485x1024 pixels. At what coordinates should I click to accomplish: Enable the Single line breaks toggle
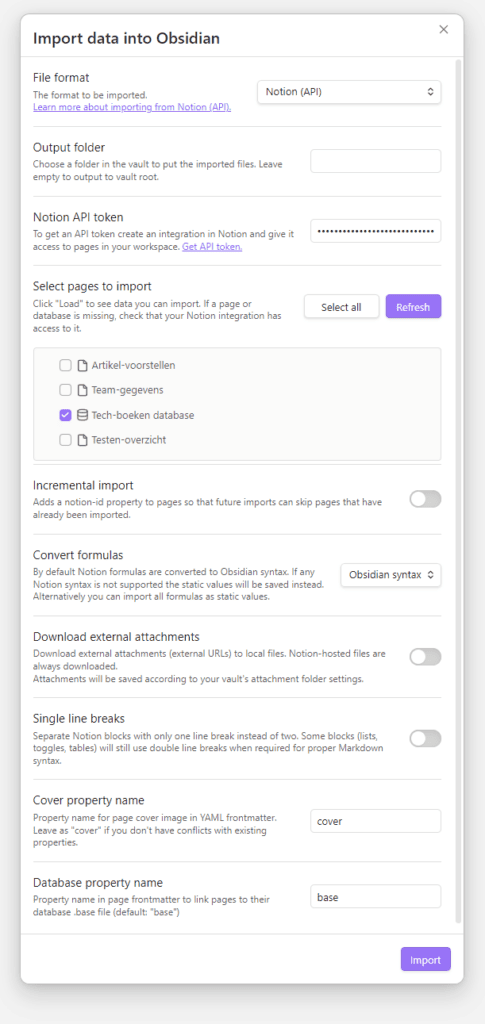click(426, 739)
